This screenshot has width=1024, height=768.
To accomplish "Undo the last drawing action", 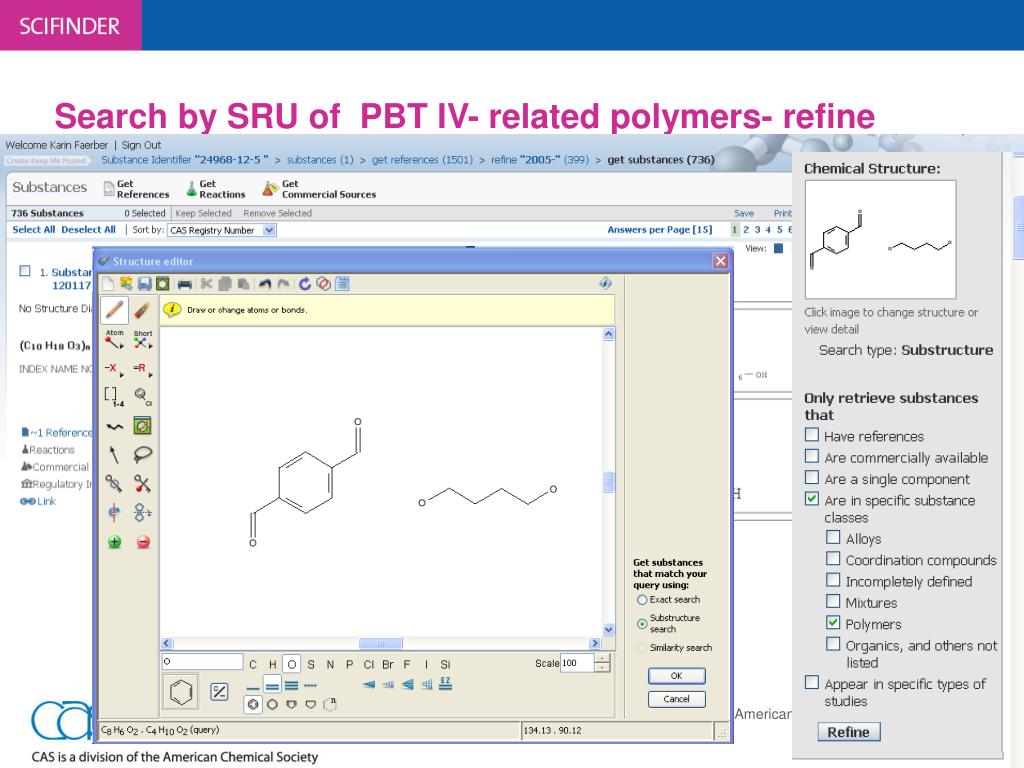I will click(x=264, y=283).
